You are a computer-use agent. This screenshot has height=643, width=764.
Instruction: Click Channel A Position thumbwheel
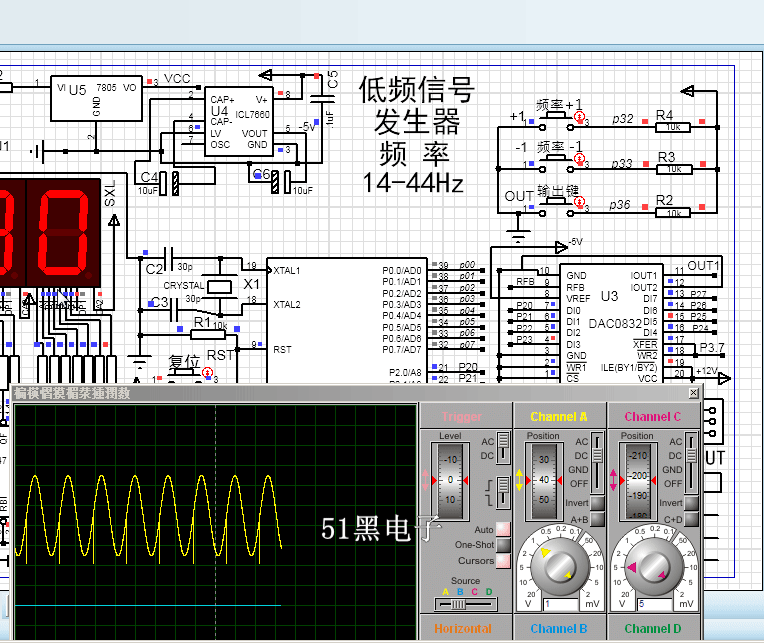click(x=544, y=480)
